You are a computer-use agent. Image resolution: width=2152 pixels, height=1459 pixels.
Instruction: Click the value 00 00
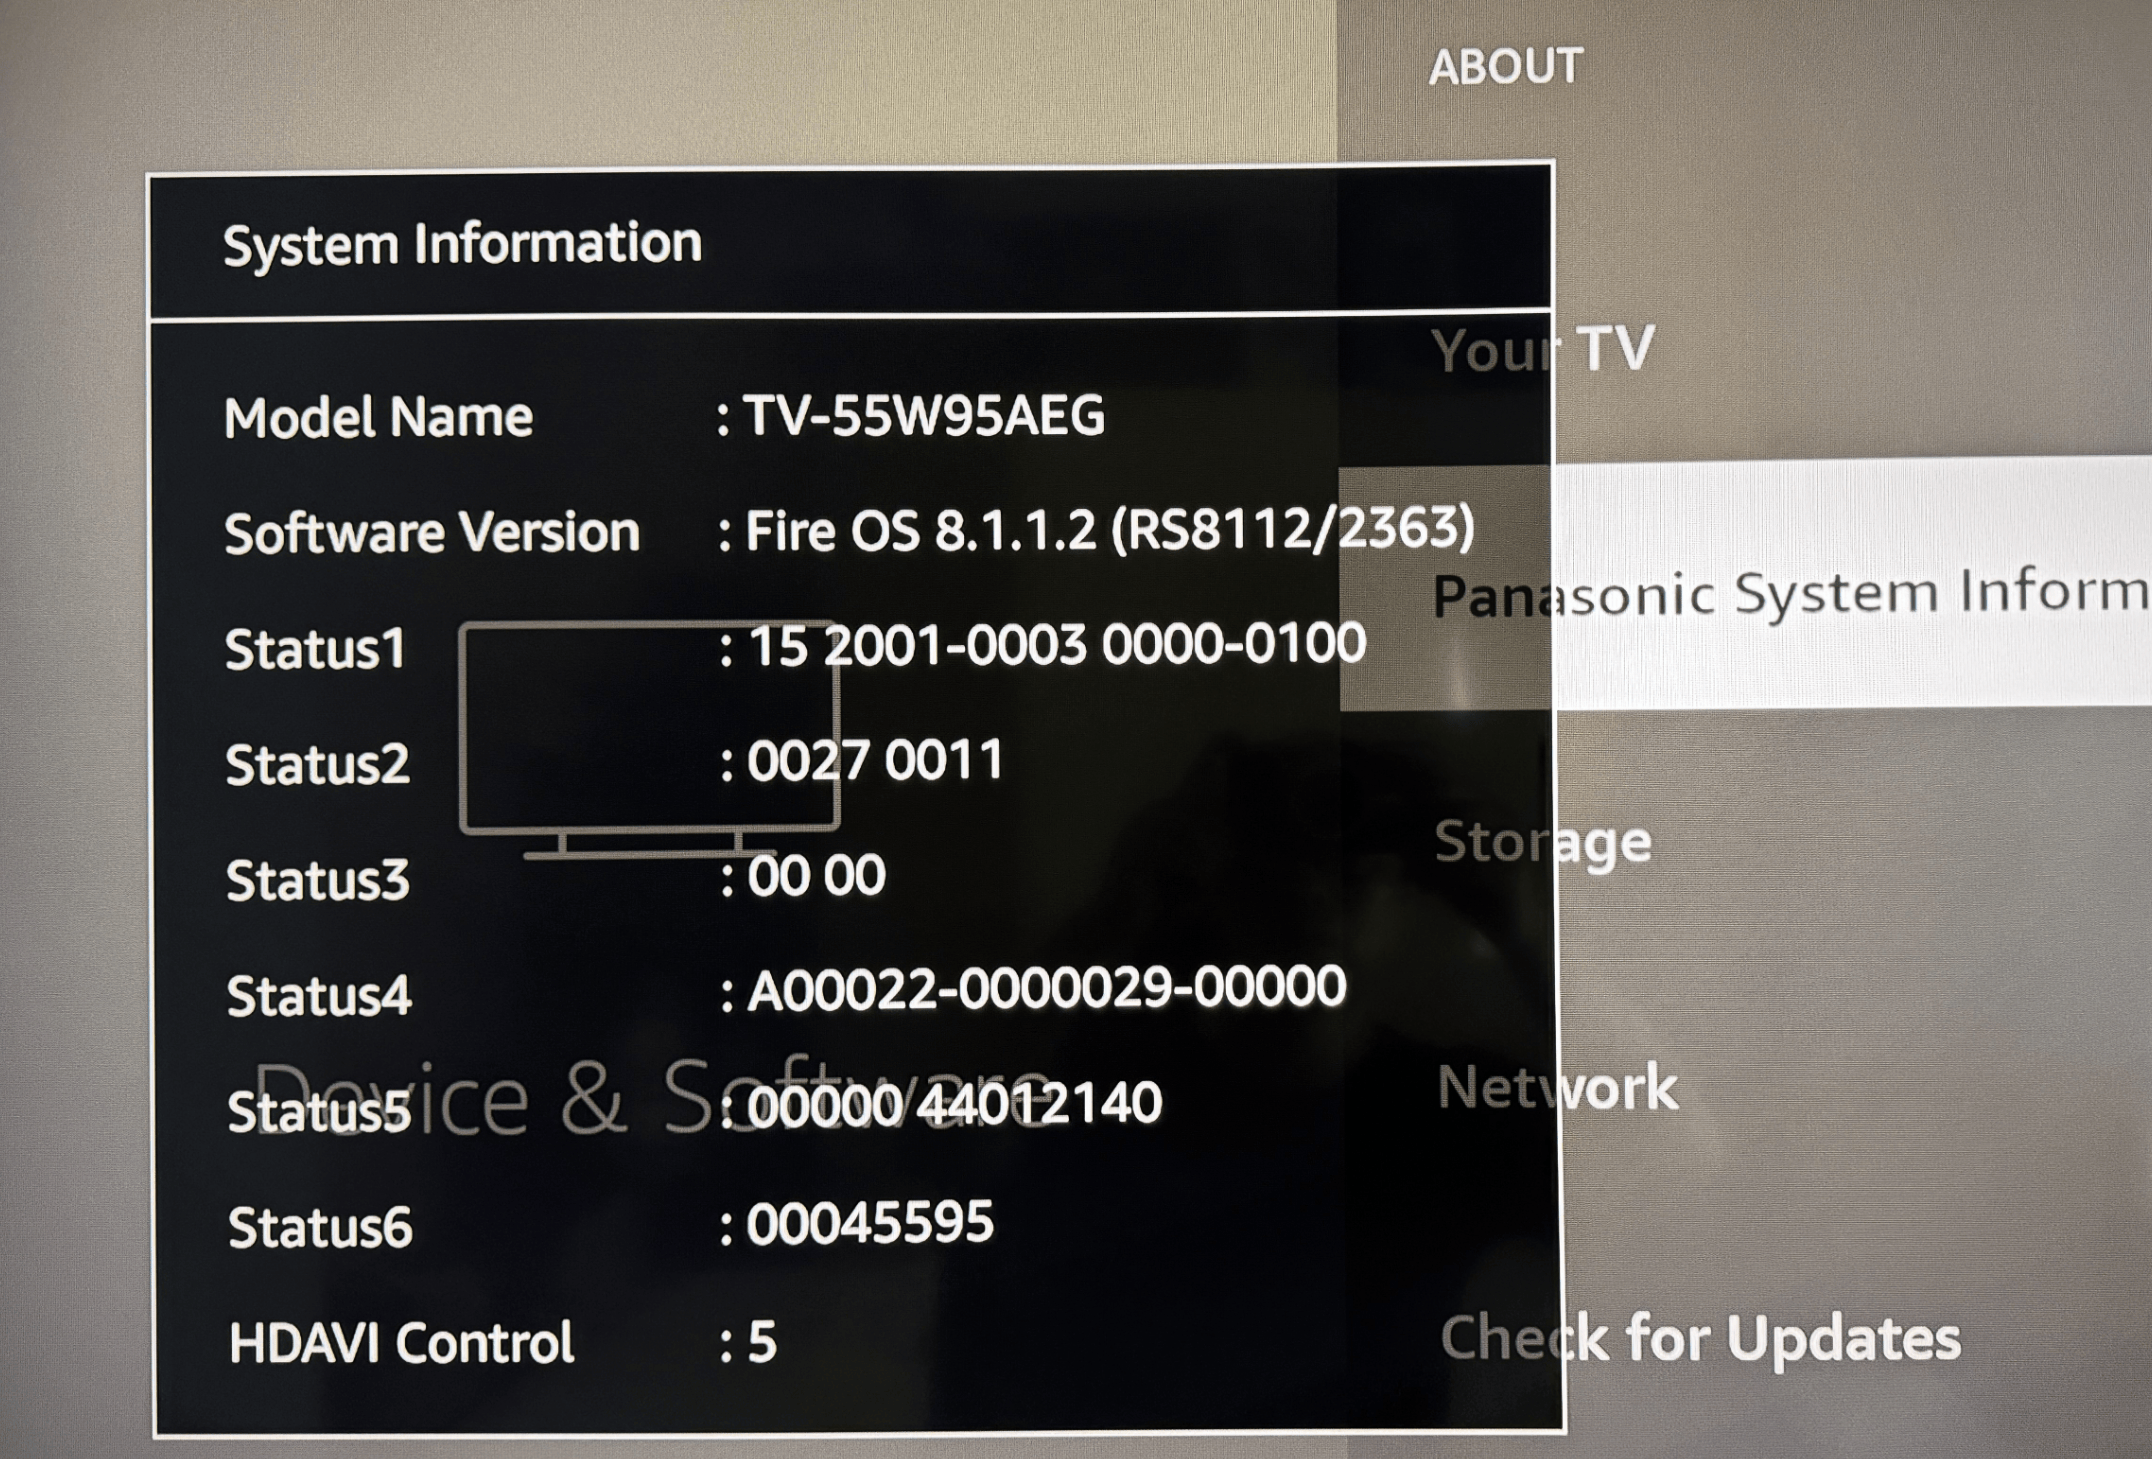point(816,875)
